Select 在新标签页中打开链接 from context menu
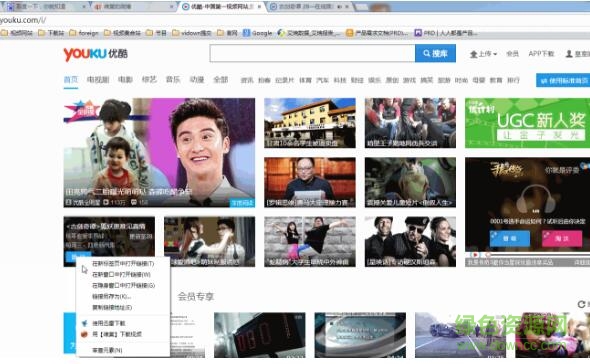The width and height of the screenshot is (590, 364). coord(123,264)
